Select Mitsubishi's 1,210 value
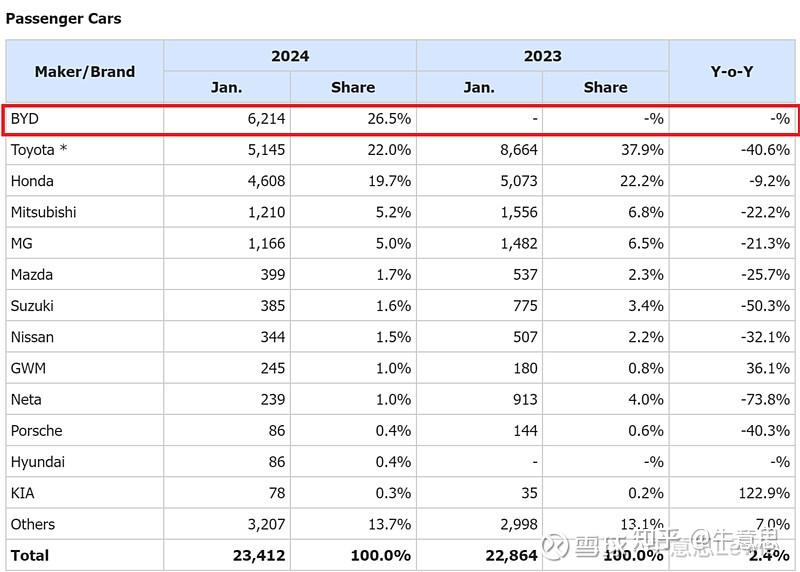The image size is (800, 572). (227, 212)
